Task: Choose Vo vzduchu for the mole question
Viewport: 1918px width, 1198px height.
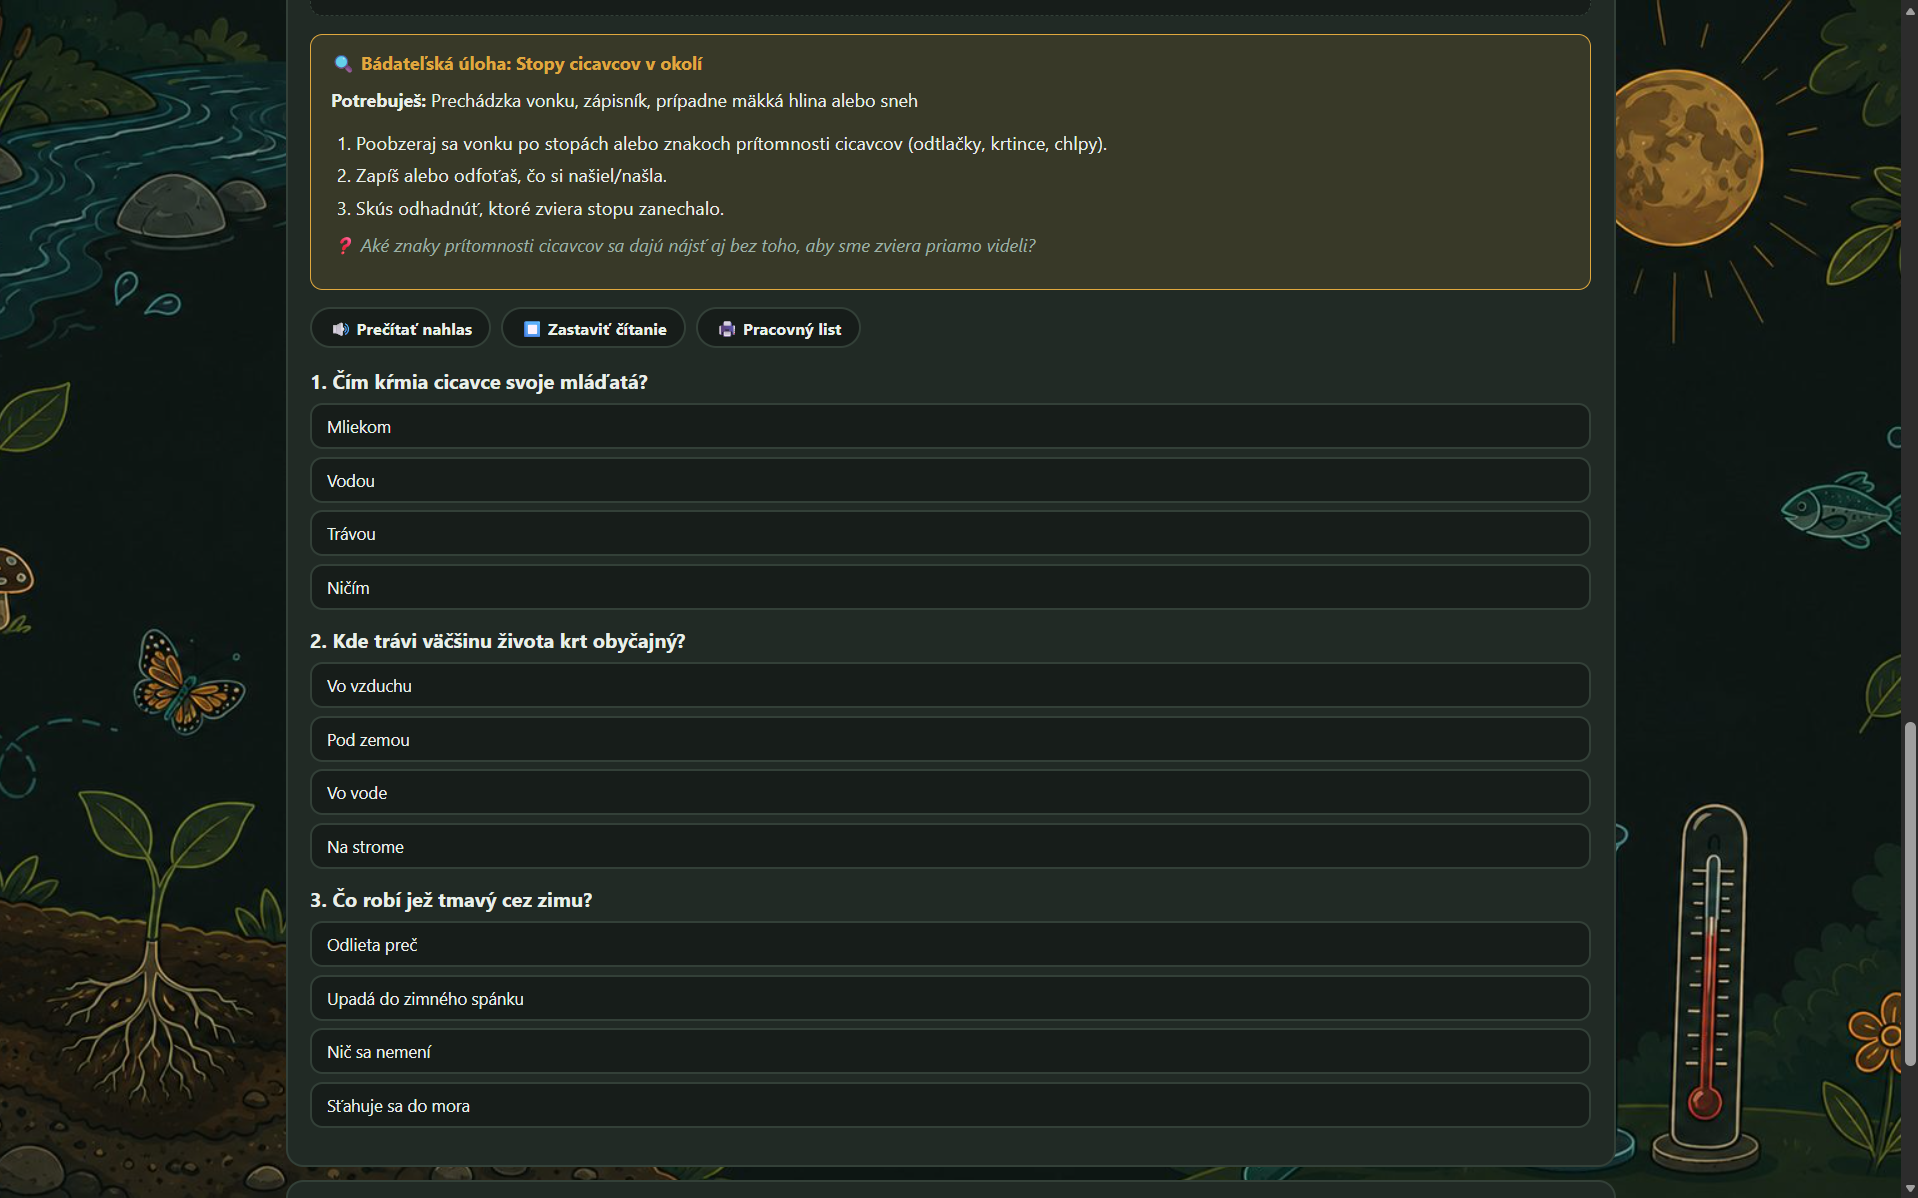Action: [x=949, y=686]
